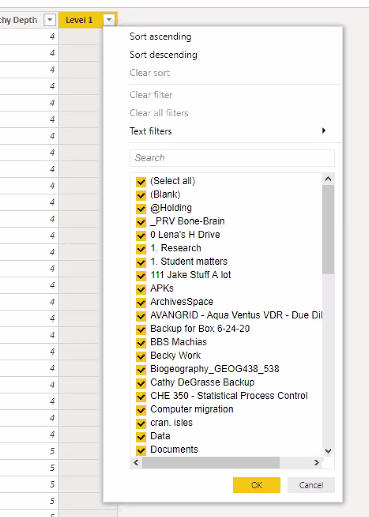
Task: Uncheck the 111 Jake Stuff A lot checkbox
Action: pos(141,276)
